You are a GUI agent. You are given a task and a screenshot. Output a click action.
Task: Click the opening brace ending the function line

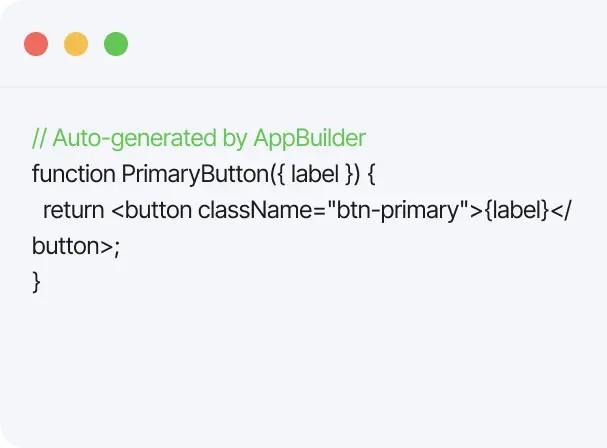click(x=370, y=174)
